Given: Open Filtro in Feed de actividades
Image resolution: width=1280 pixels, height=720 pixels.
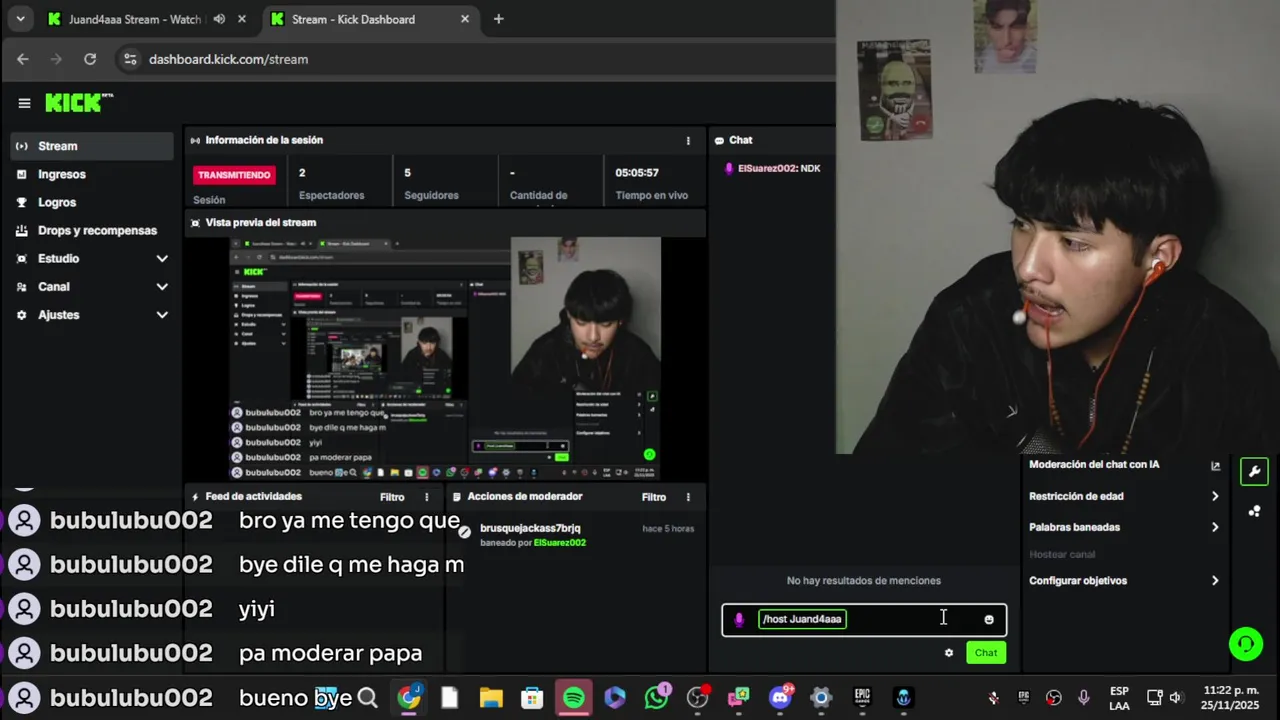Looking at the screenshot, I should 392,497.
